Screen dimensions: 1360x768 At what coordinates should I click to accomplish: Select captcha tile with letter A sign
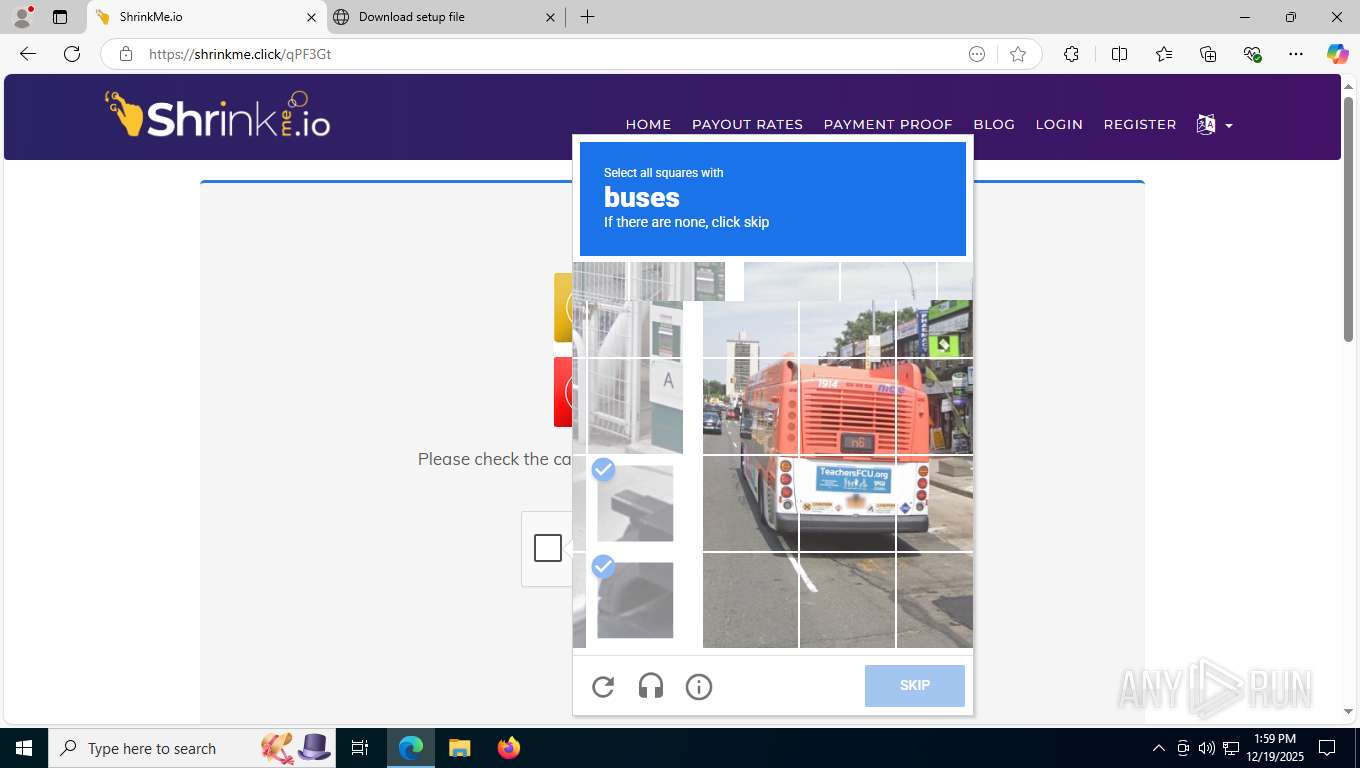(x=635, y=406)
